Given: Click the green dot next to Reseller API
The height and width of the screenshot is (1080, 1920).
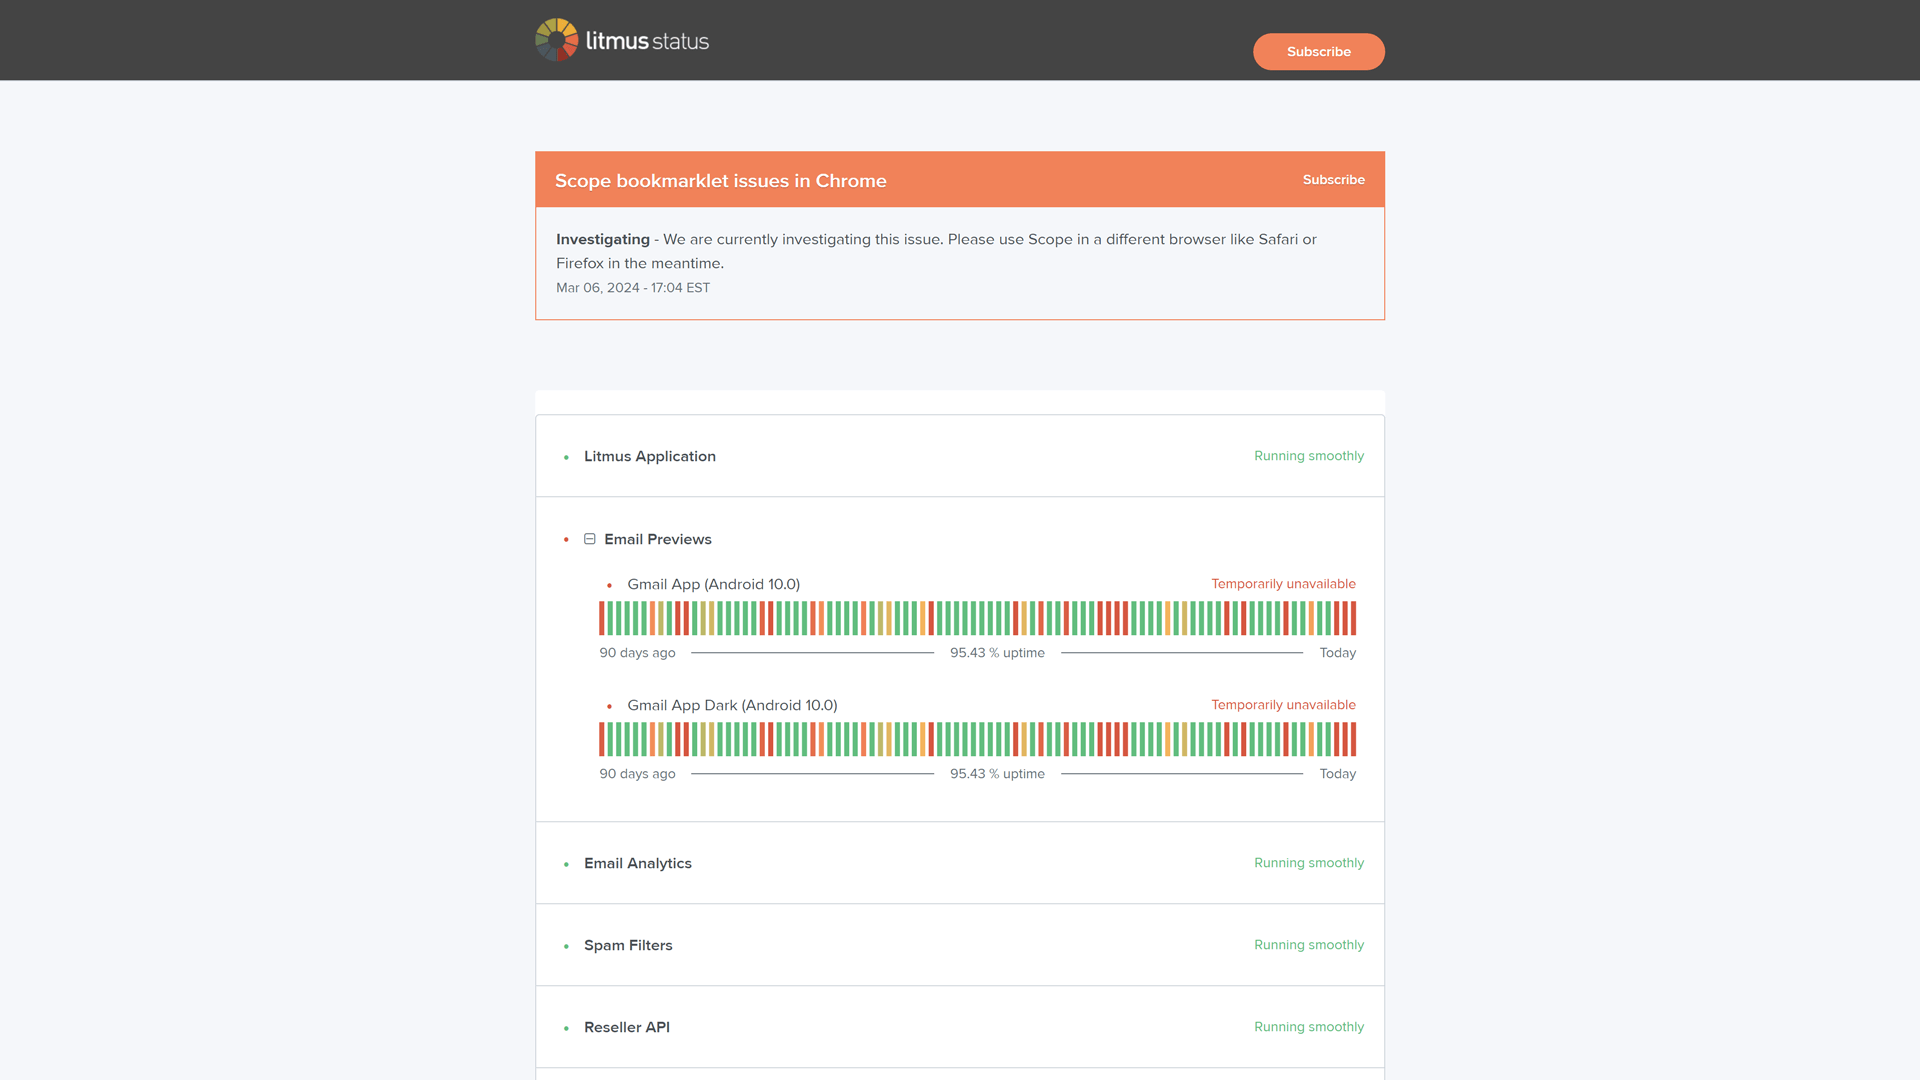Looking at the screenshot, I should [567, 1027].
